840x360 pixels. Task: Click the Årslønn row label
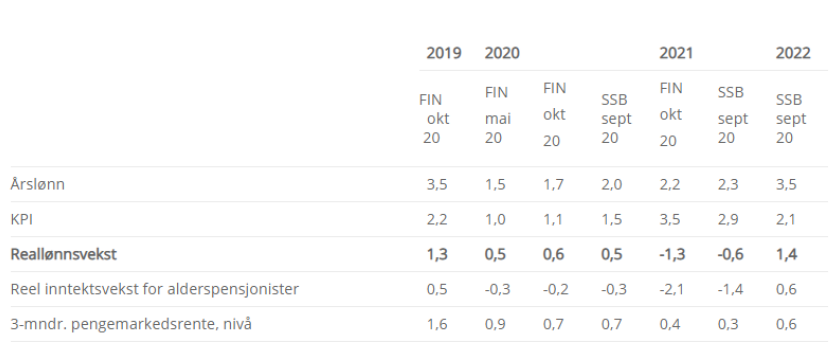38,184
